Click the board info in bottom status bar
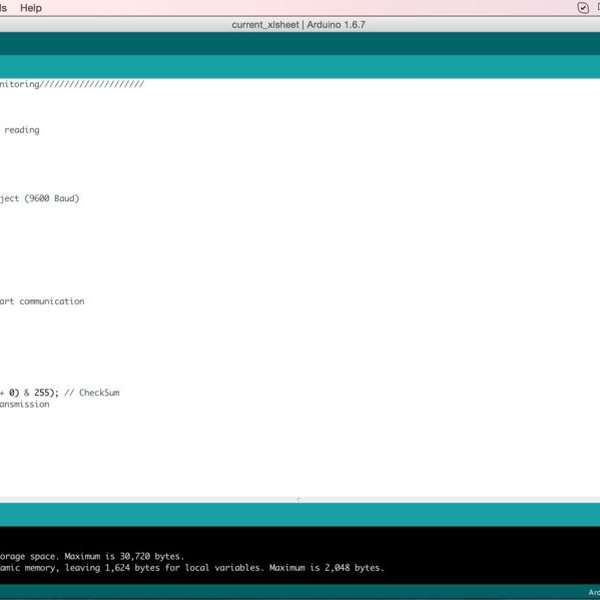Screen dimensions: 600x600 (593, 593)
